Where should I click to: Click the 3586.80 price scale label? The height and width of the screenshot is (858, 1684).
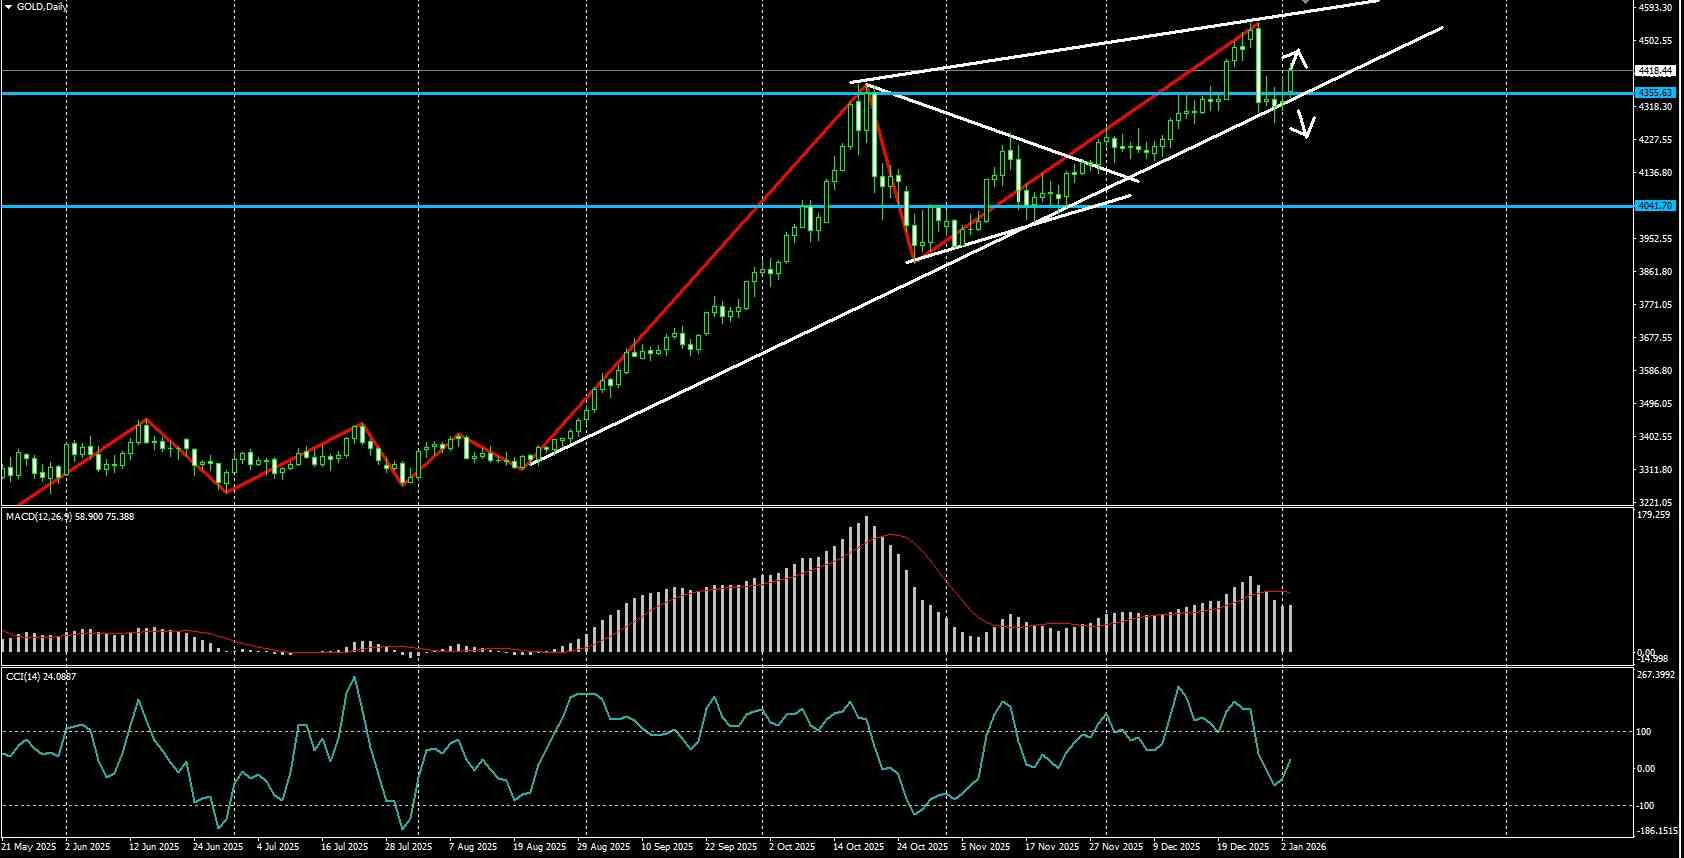(x=1655, y=371)
